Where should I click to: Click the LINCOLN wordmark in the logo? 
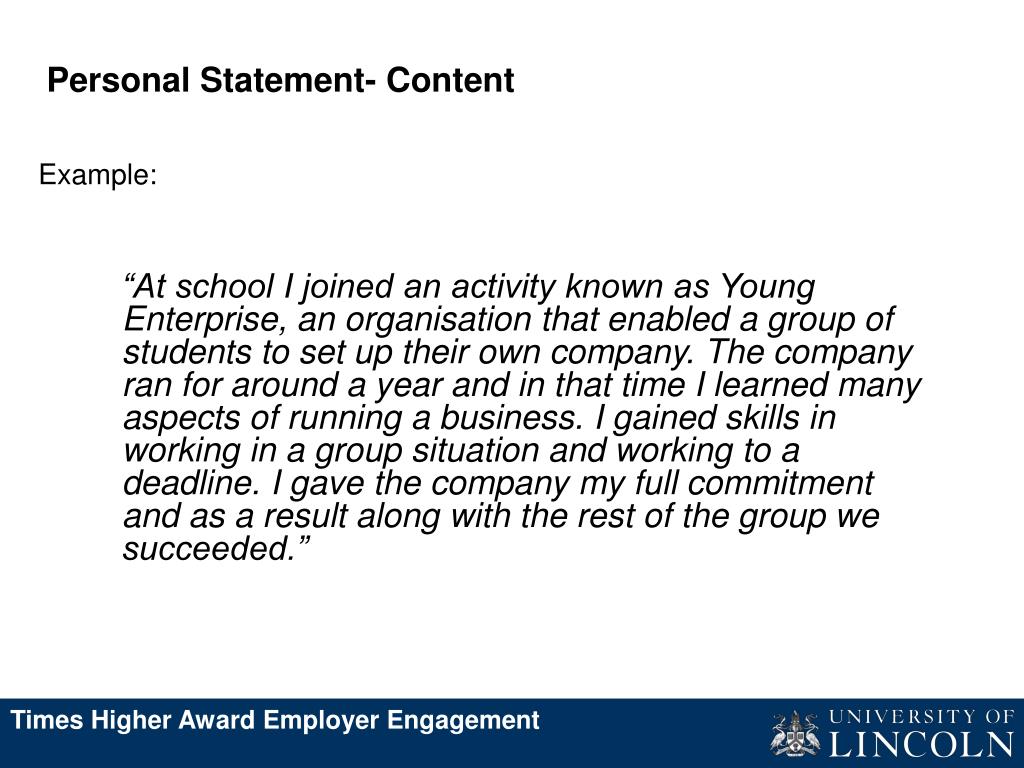pyautogui.click(x=921, y=744)
